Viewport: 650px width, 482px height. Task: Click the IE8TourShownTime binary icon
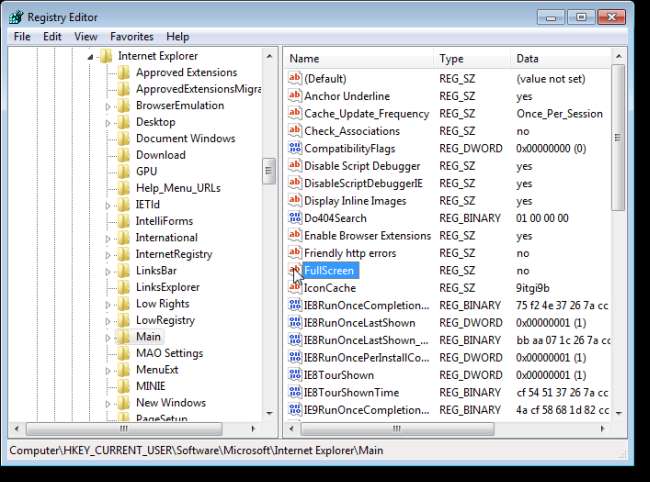[x=295, y=392]
